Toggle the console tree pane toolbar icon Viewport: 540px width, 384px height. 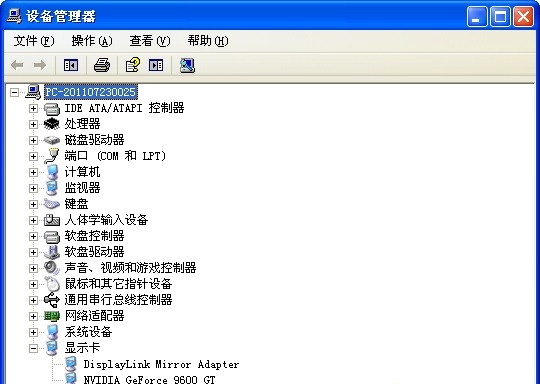71,65
